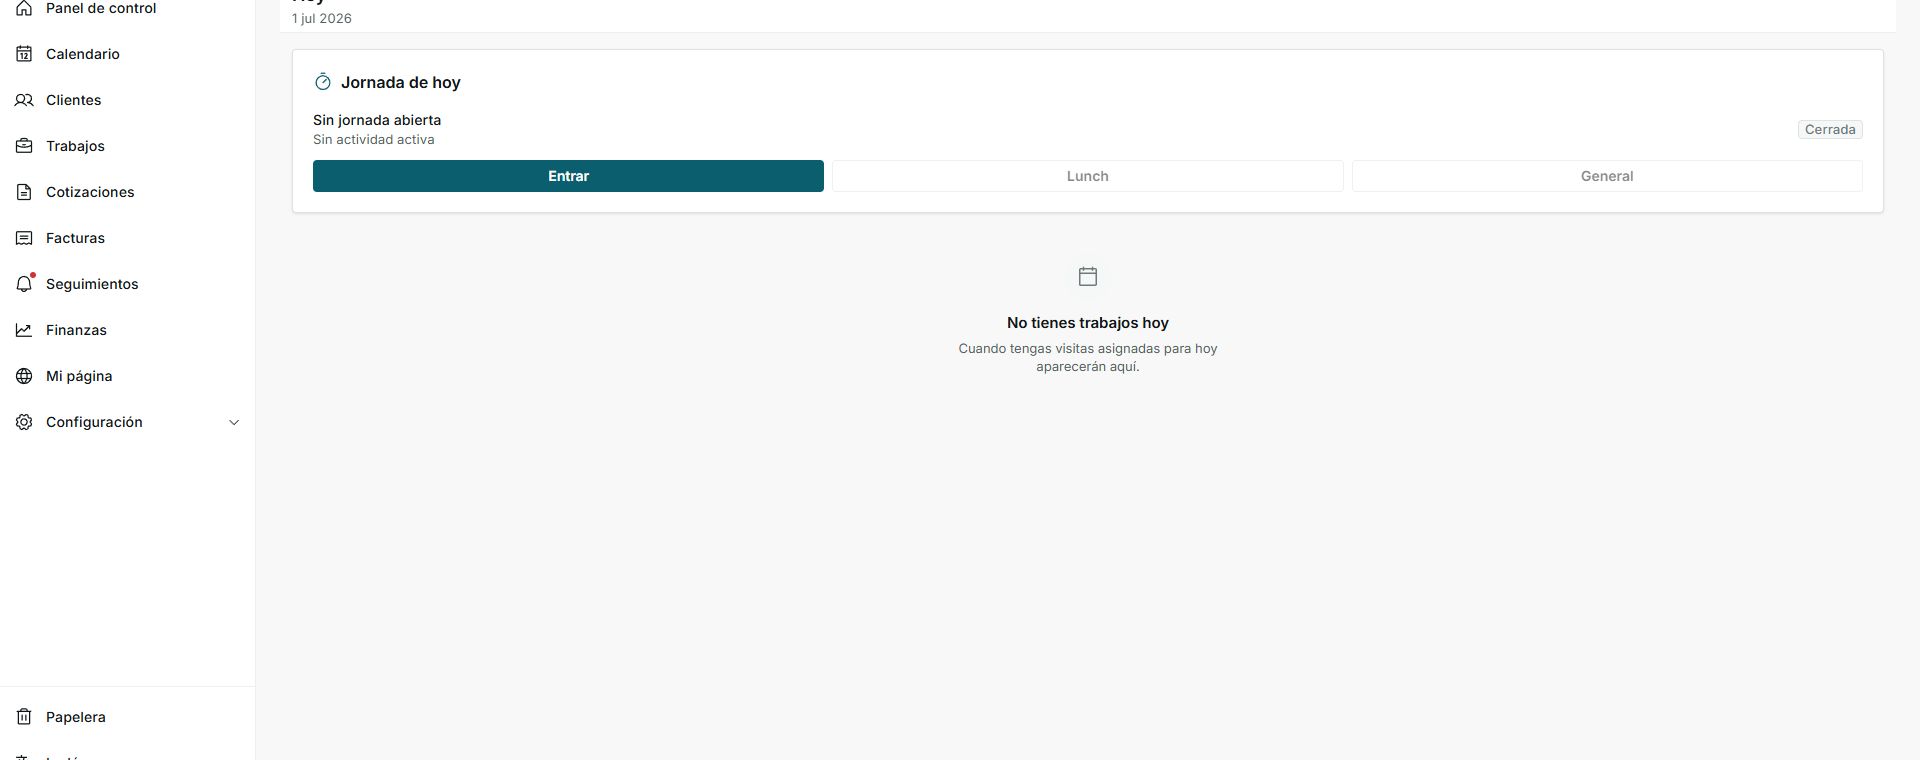
Task: Click the 'Jornada de hoy' title
Action: [401, 82]
